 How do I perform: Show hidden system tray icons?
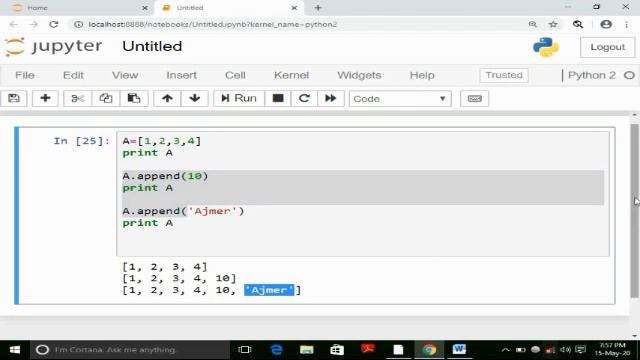click(x=505, y=350)
